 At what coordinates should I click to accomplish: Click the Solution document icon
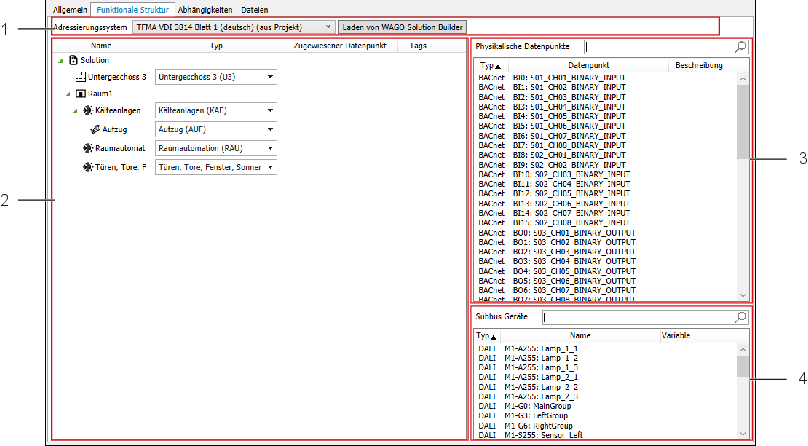pyautogui.click(x=73, y=60)
